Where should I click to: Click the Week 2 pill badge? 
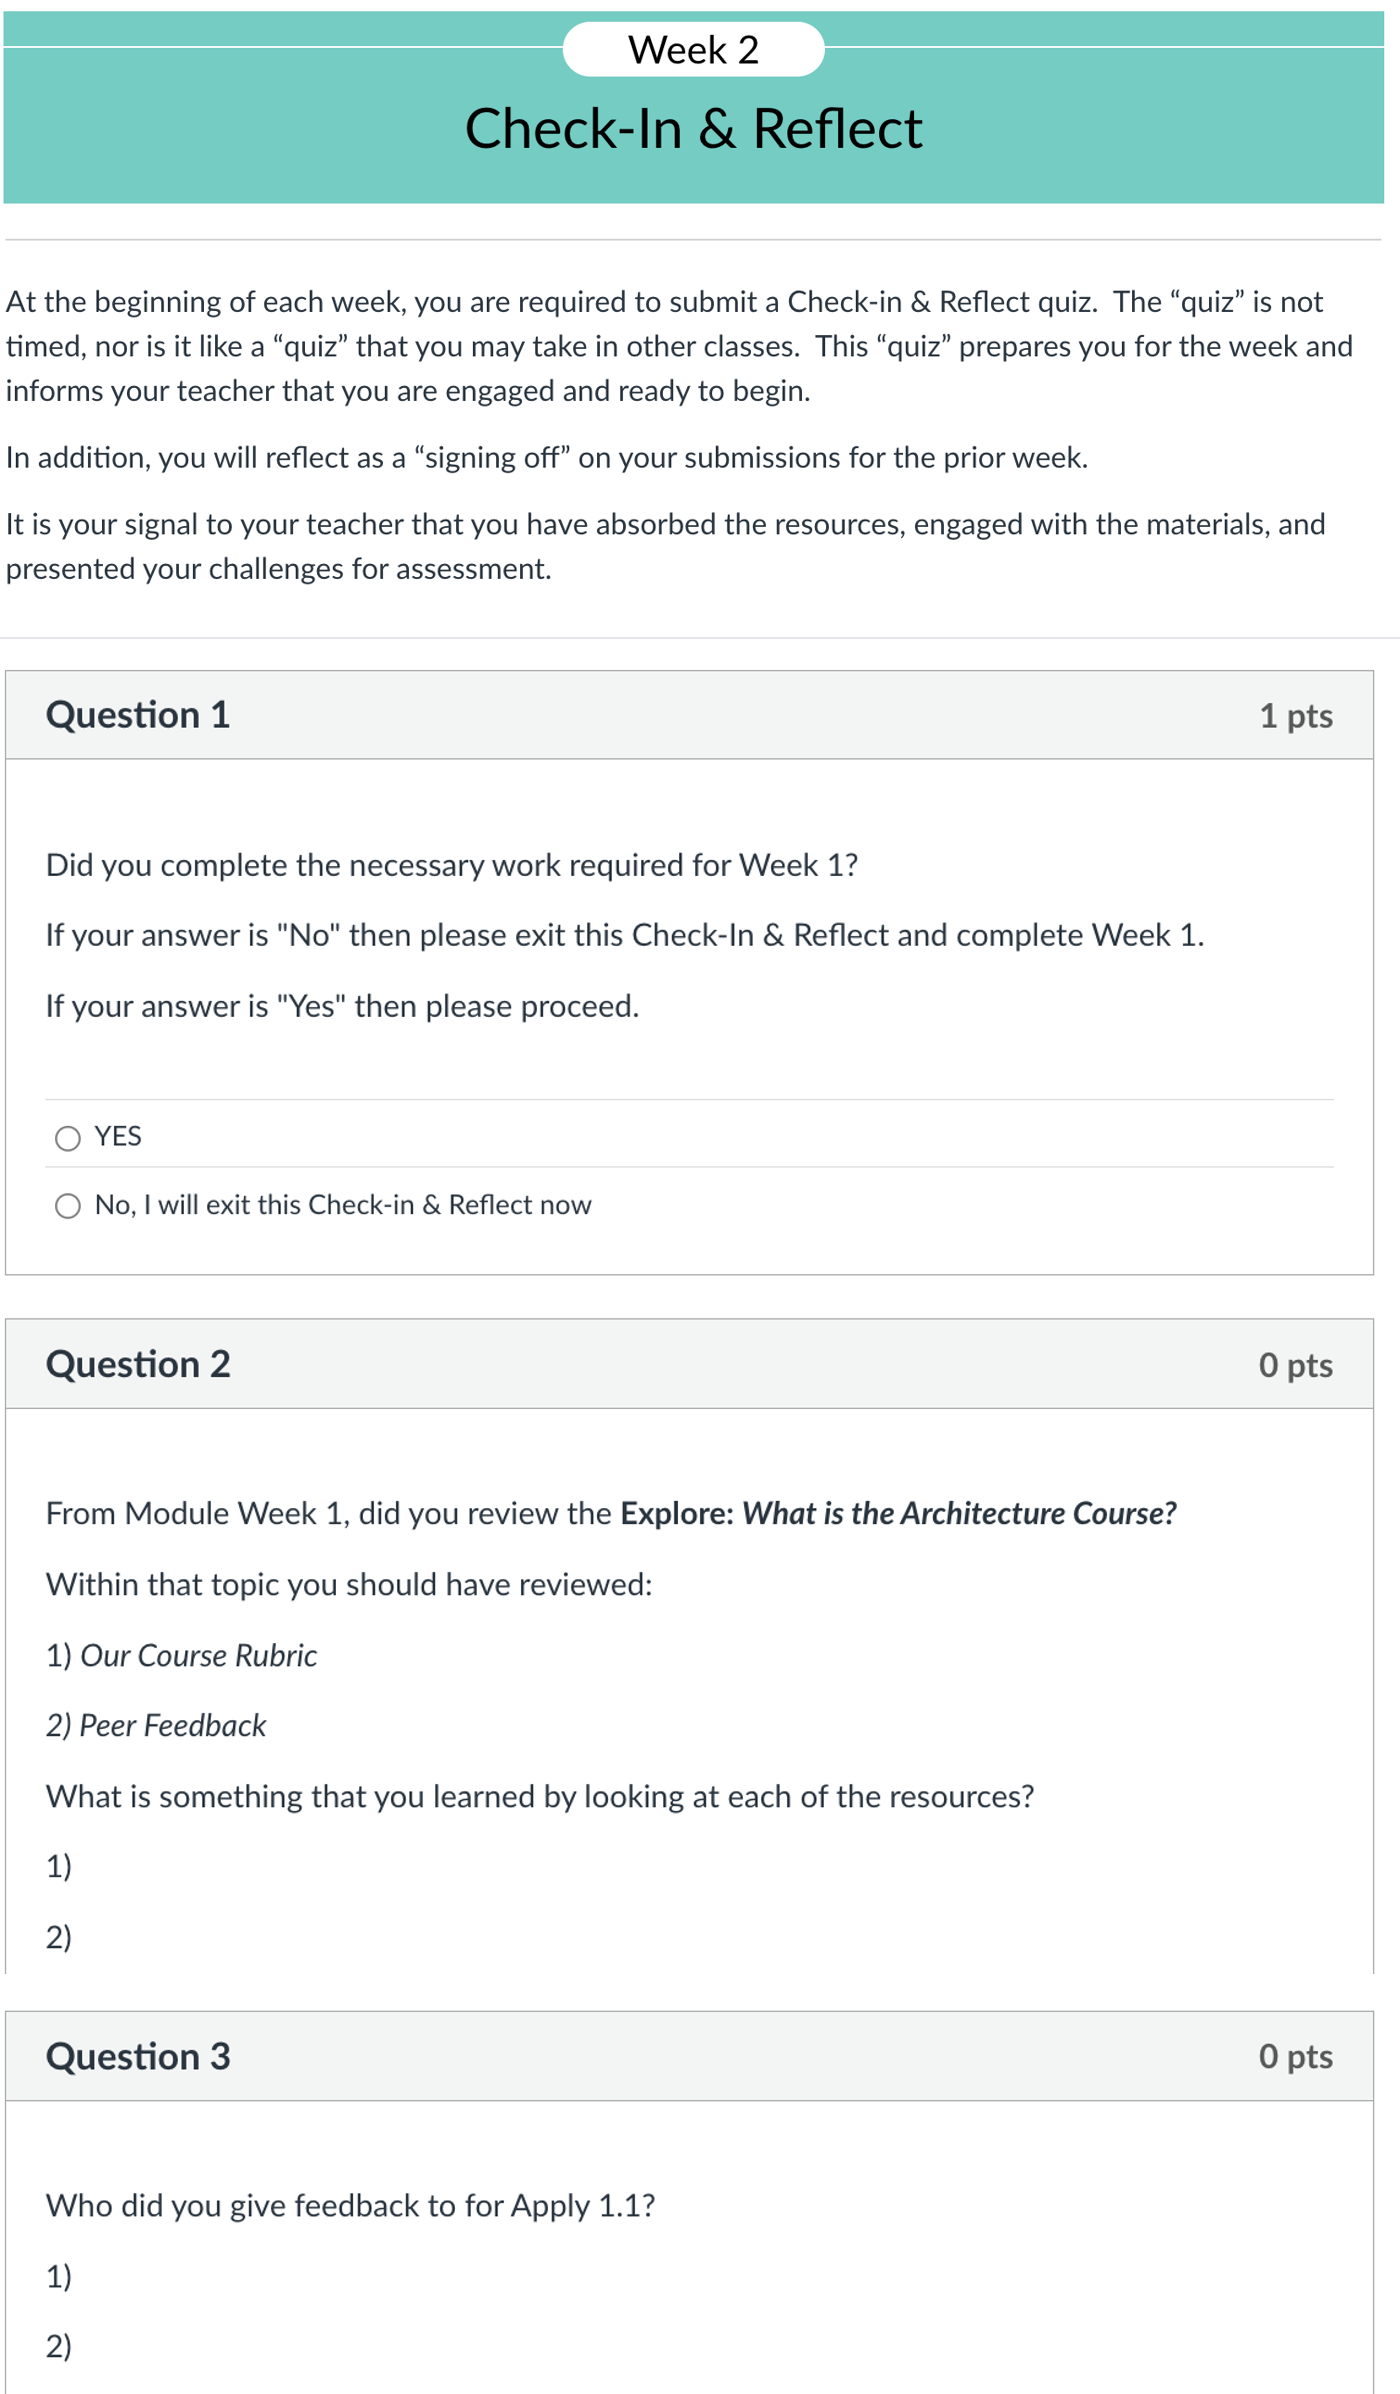pyautogui.click(x=694, y=49)
